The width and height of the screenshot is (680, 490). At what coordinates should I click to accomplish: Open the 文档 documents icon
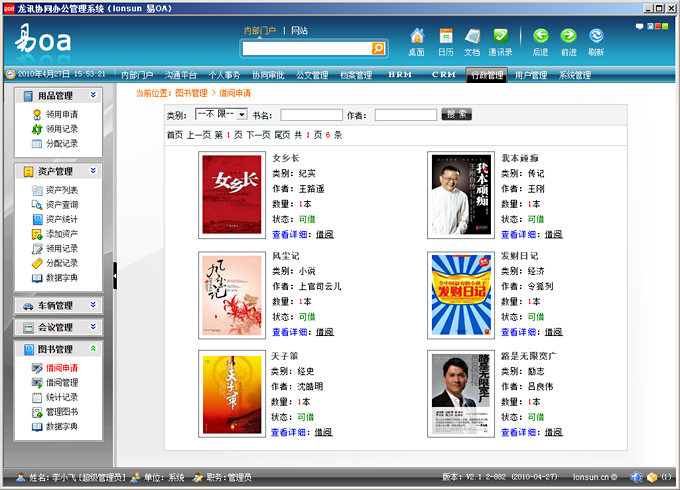(x=472, y=36)
